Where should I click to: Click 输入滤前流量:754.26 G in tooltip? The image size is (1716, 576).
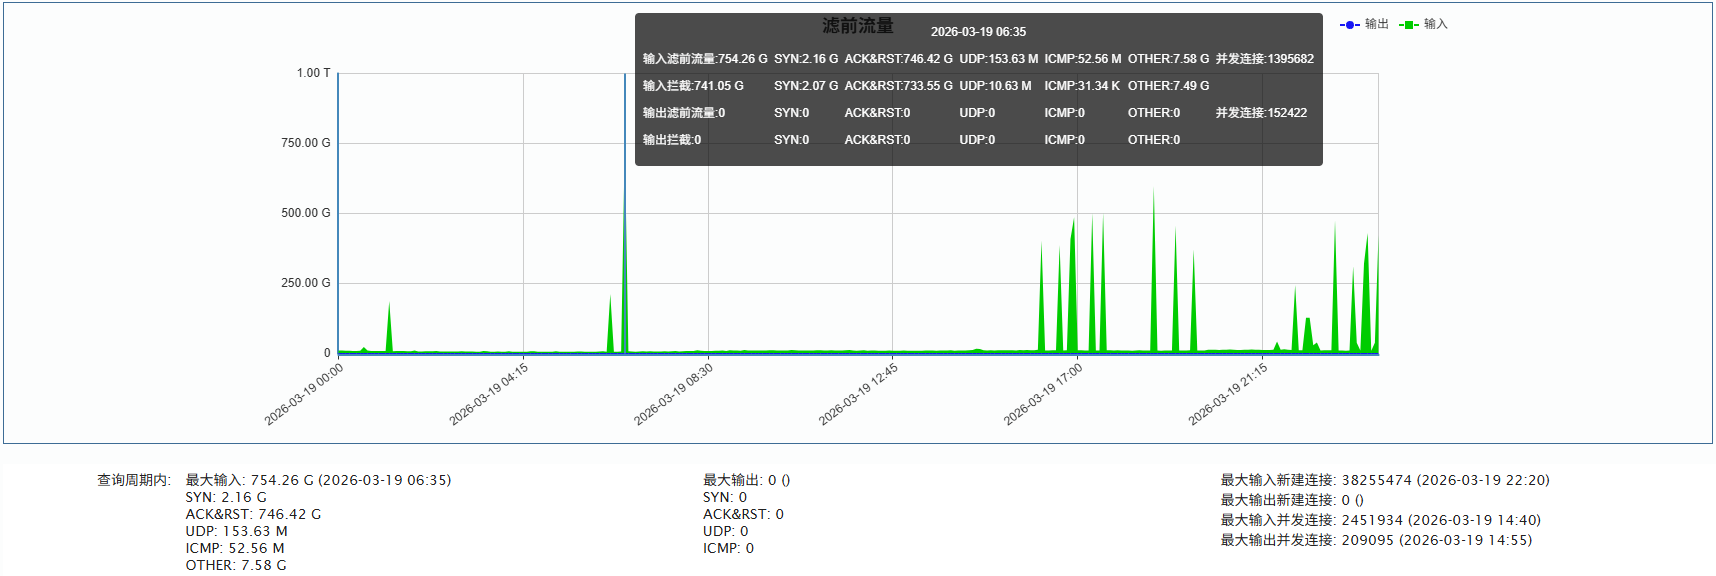pyautogui.click(x=705, y=59)
